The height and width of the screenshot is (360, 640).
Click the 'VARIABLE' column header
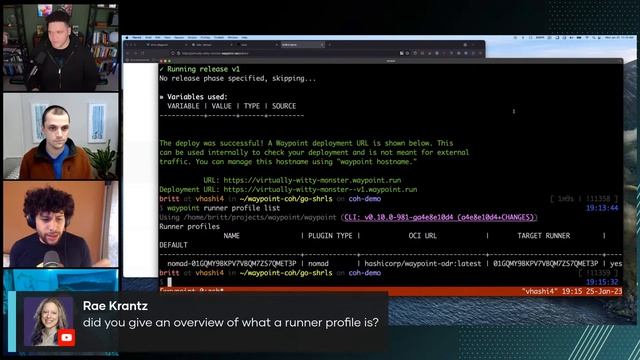pos(183,106)
